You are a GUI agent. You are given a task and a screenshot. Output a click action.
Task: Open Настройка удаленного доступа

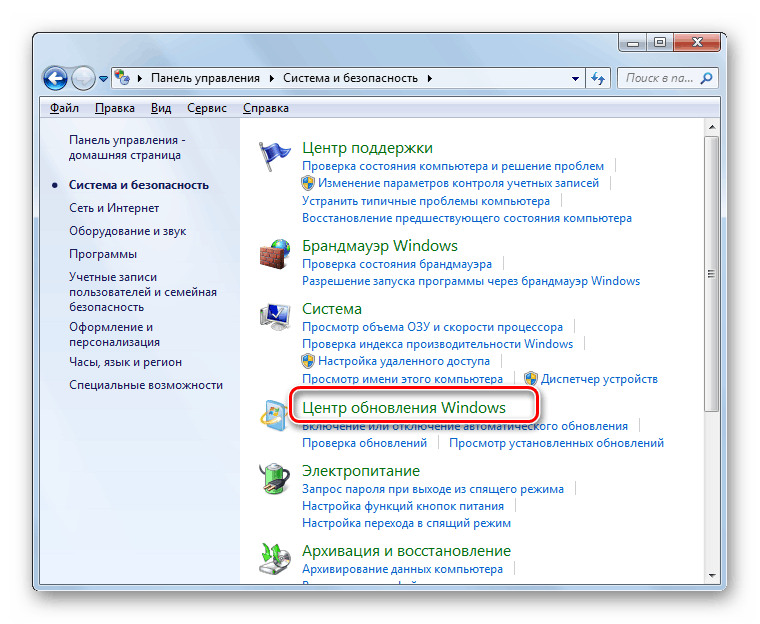404,361
